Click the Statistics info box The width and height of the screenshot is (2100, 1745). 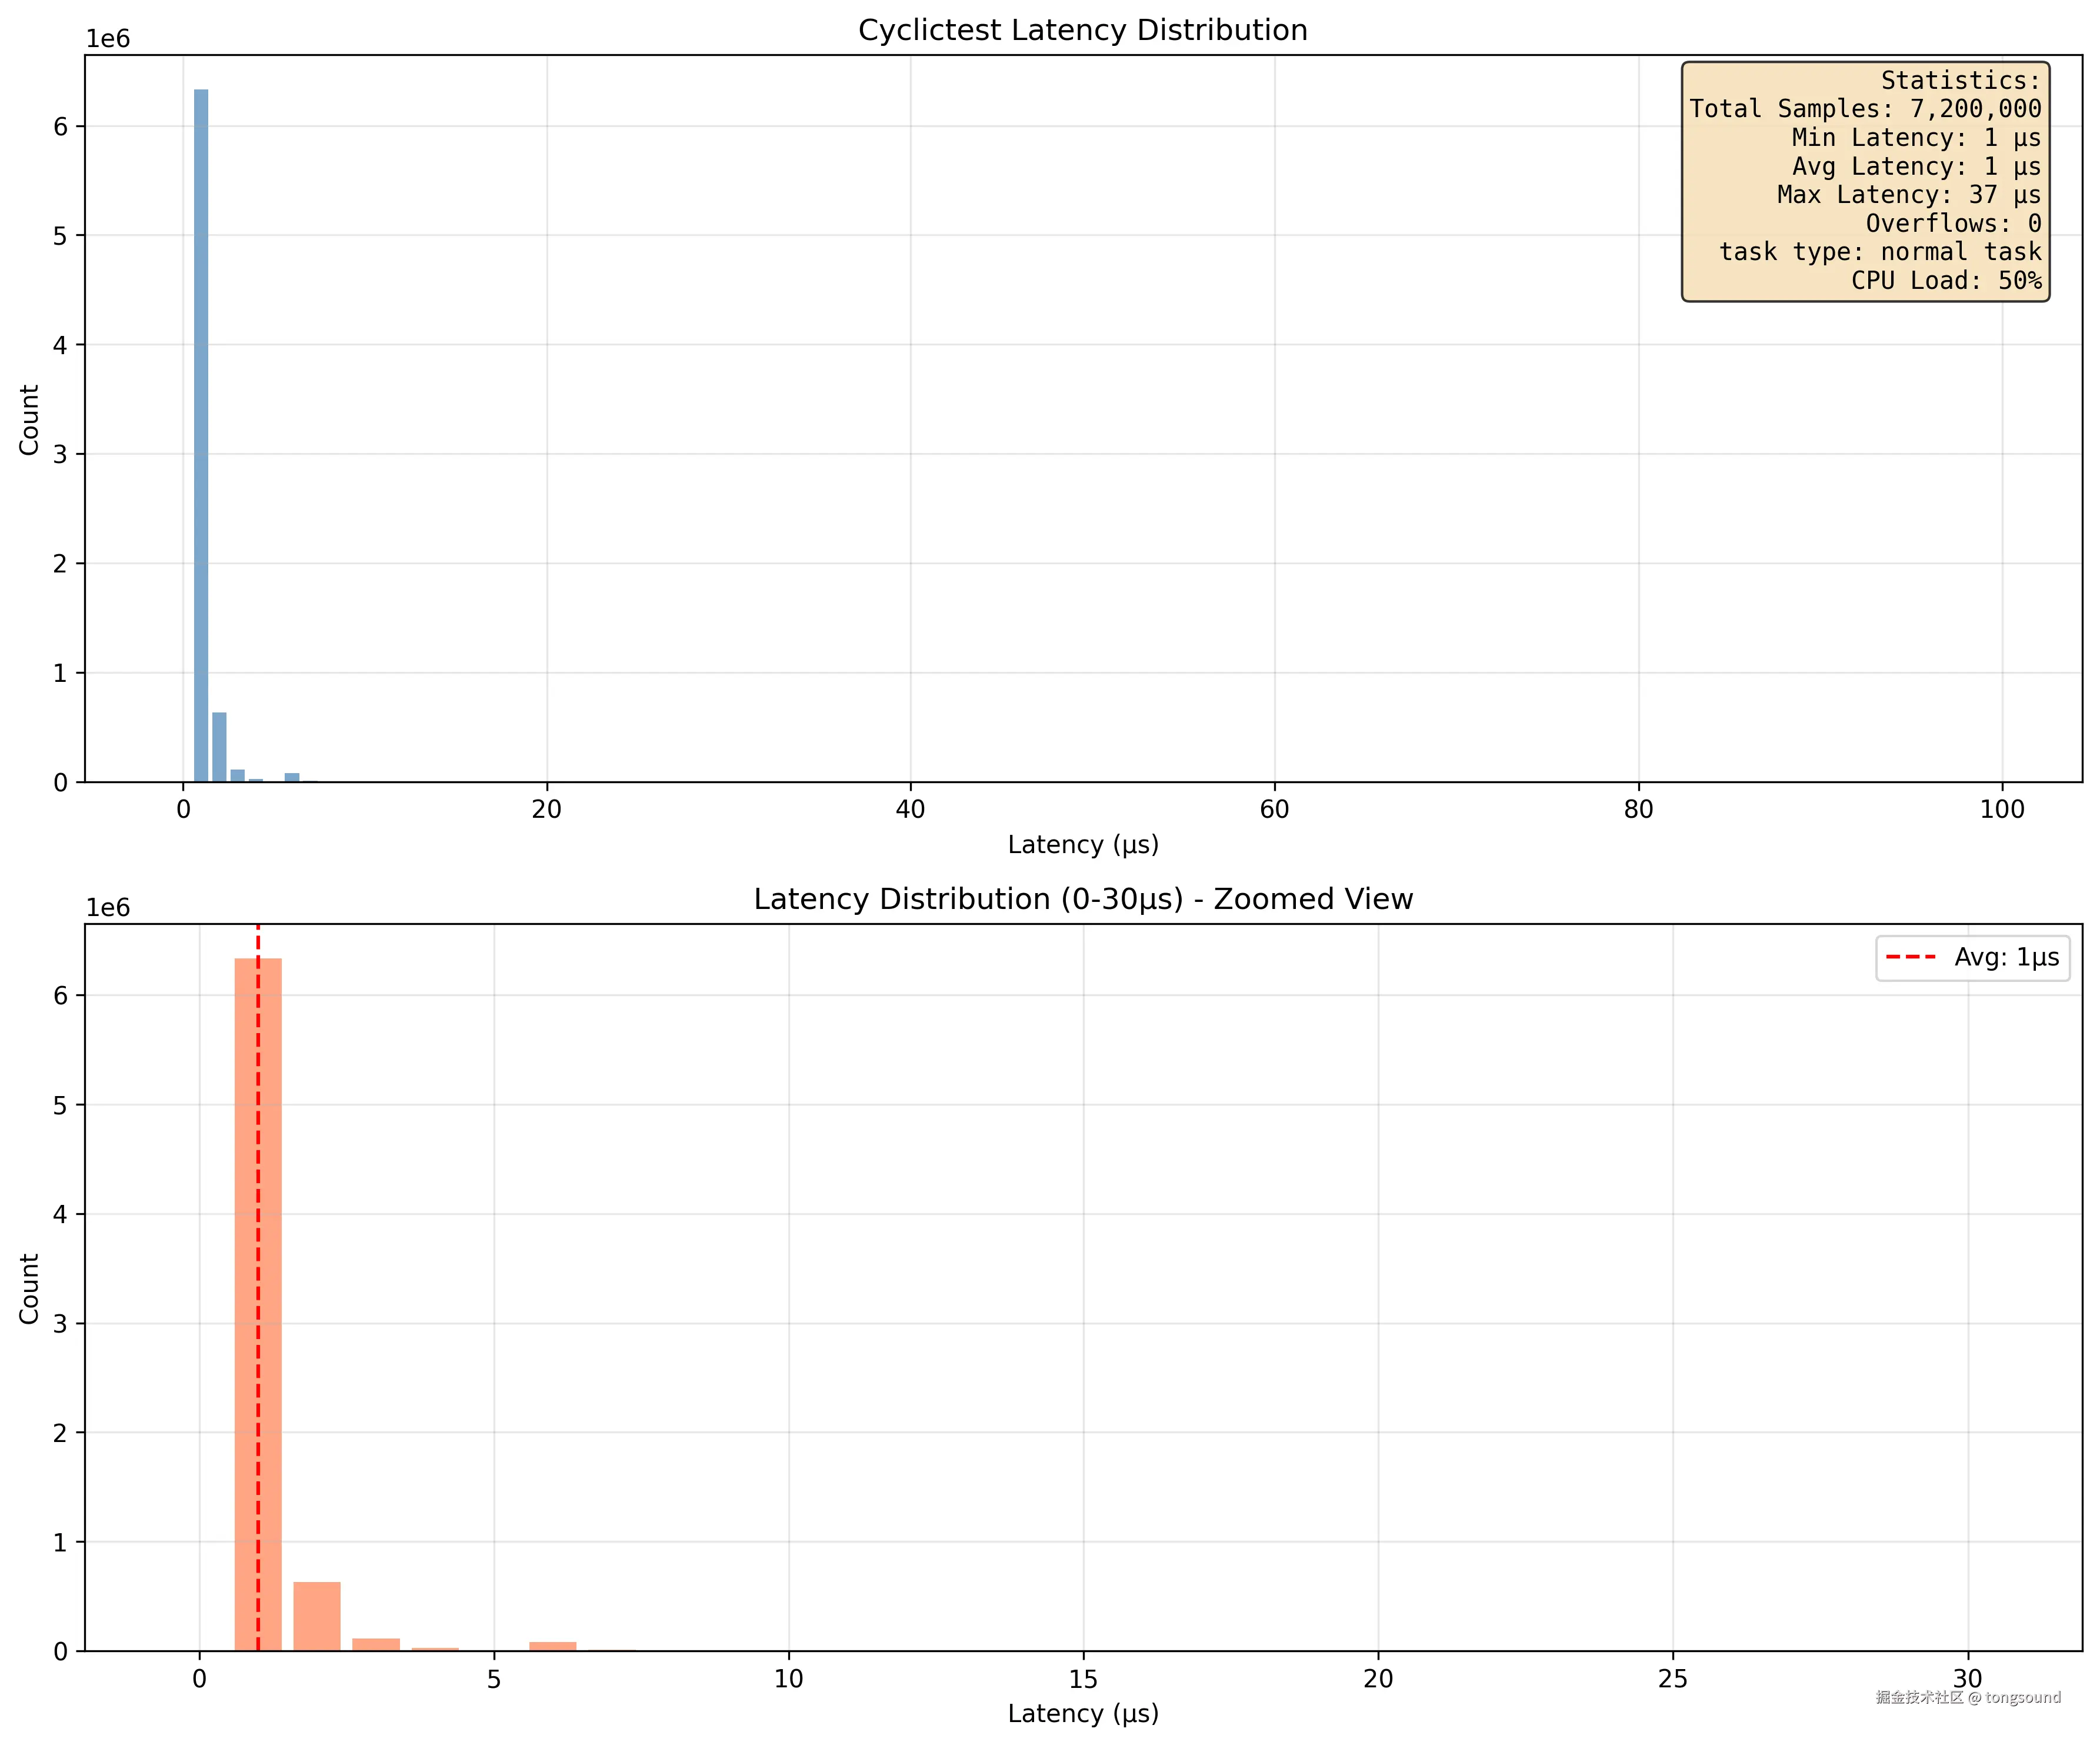coord(1865,181)
